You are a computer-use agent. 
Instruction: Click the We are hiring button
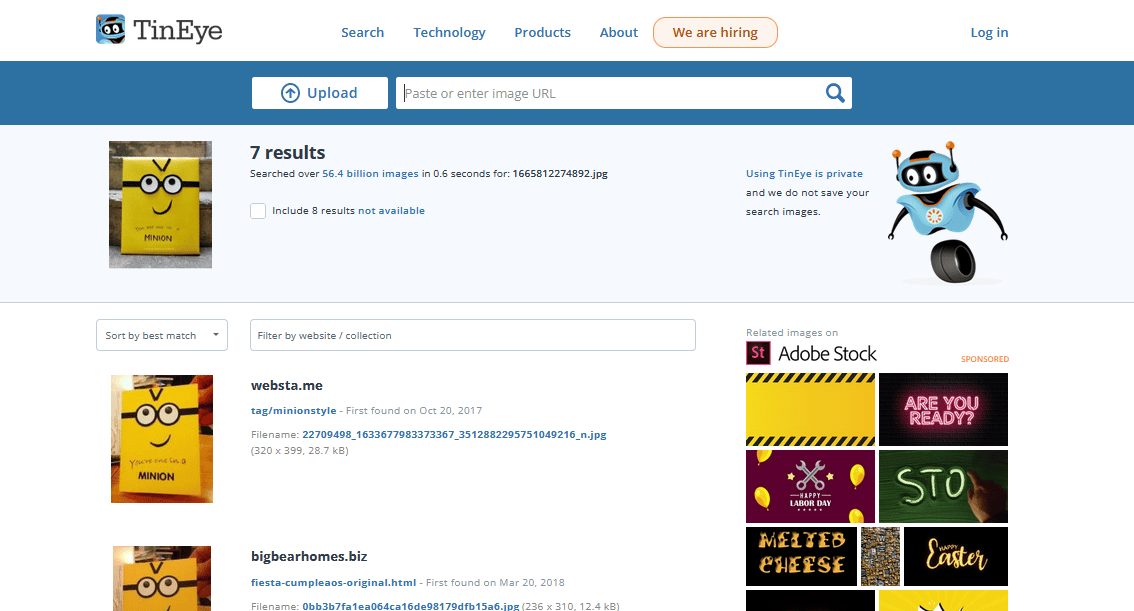pos(715,33)
